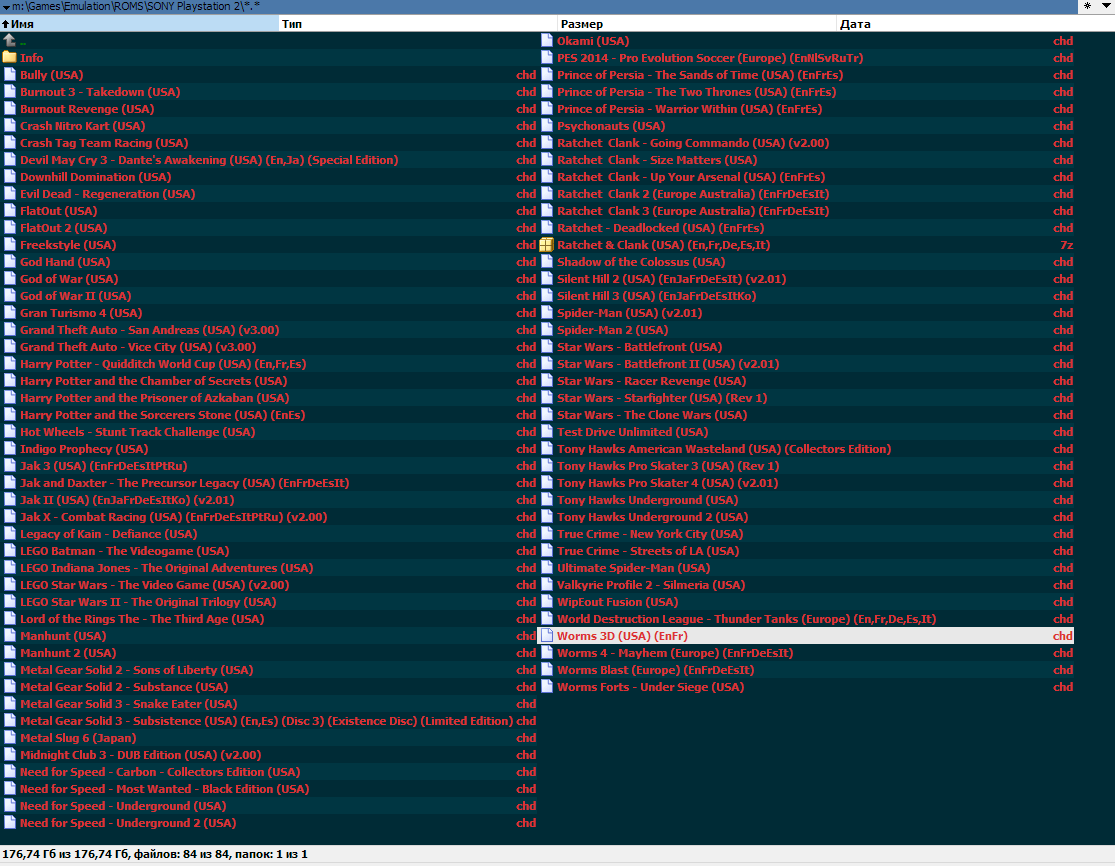Select Worms 4 - Mayhem (Europe)
The width and height of the screenshot is (1115, 866).
[x=675, y=653]
